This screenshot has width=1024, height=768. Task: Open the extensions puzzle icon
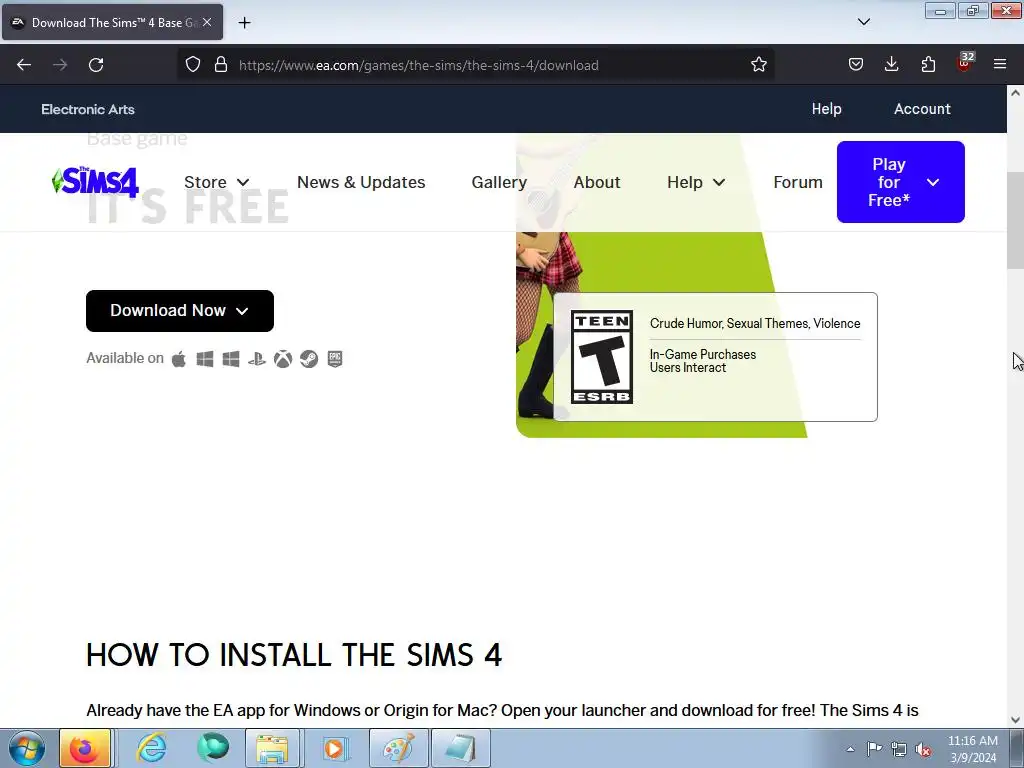click(928, 65)
